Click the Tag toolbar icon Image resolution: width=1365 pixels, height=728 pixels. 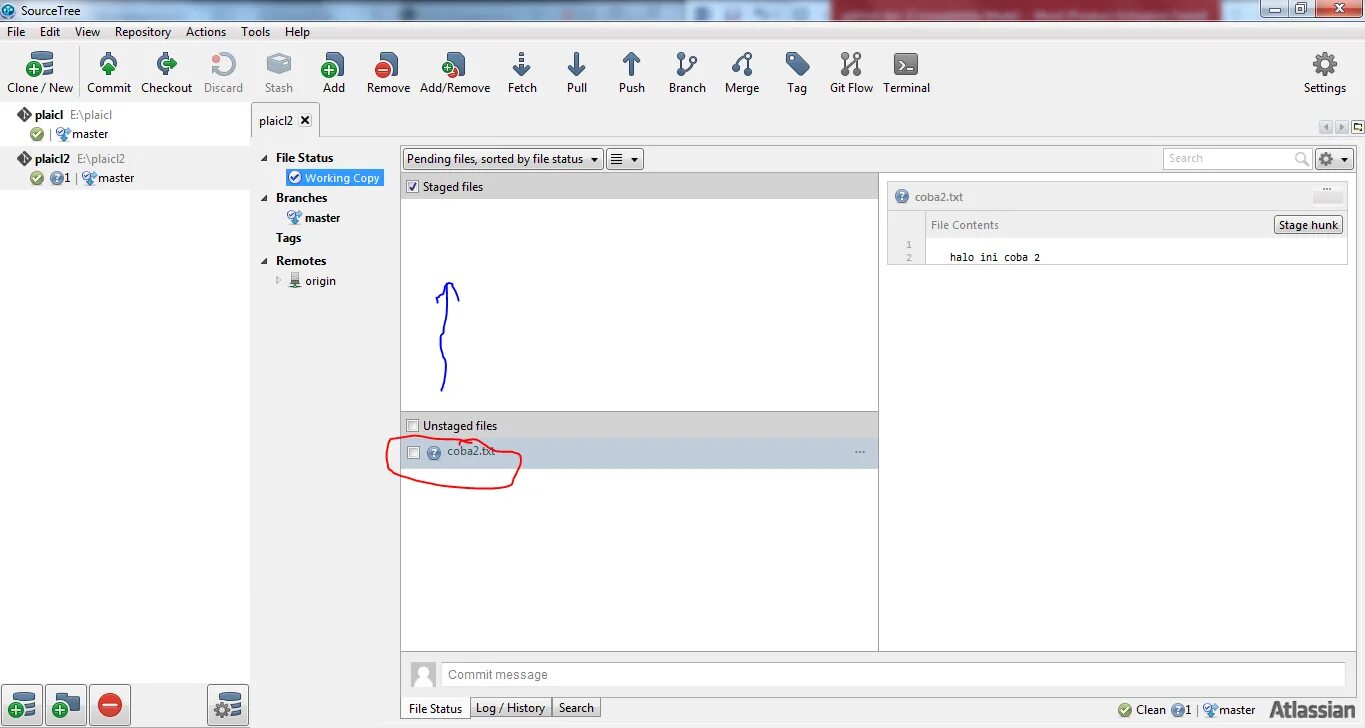point(797,72)
